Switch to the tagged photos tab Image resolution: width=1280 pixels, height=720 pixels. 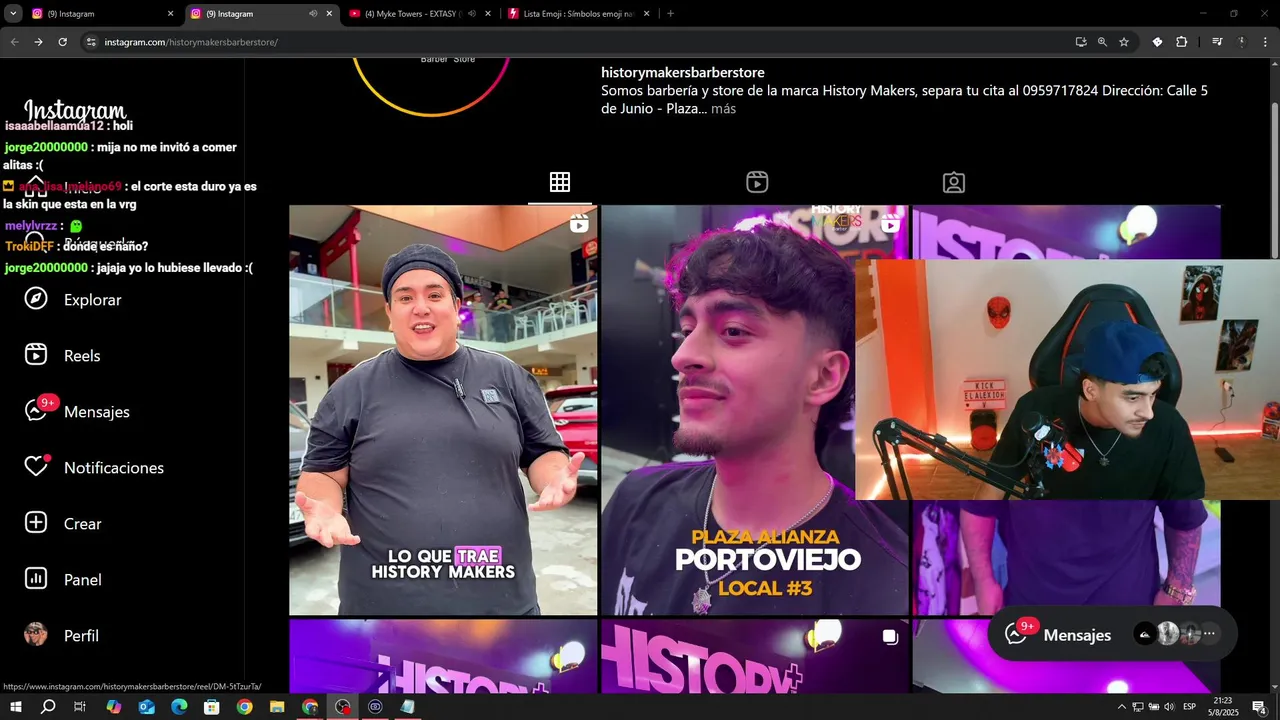click(954, 182)
